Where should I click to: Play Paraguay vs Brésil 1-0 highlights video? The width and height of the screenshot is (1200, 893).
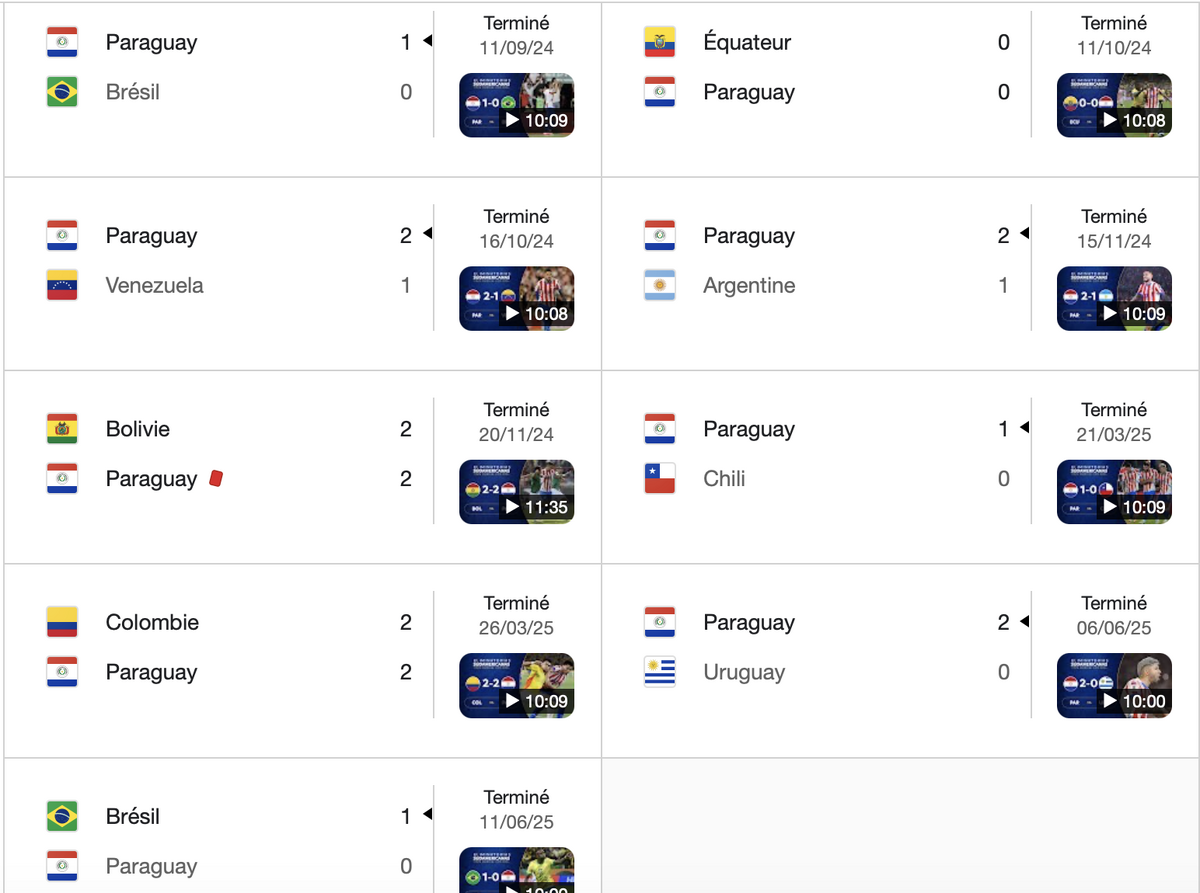516,105
